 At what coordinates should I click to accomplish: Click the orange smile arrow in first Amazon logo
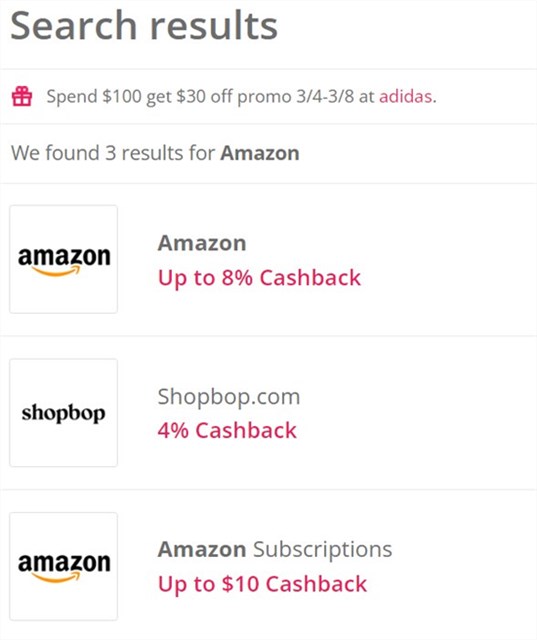click(55, 271)
